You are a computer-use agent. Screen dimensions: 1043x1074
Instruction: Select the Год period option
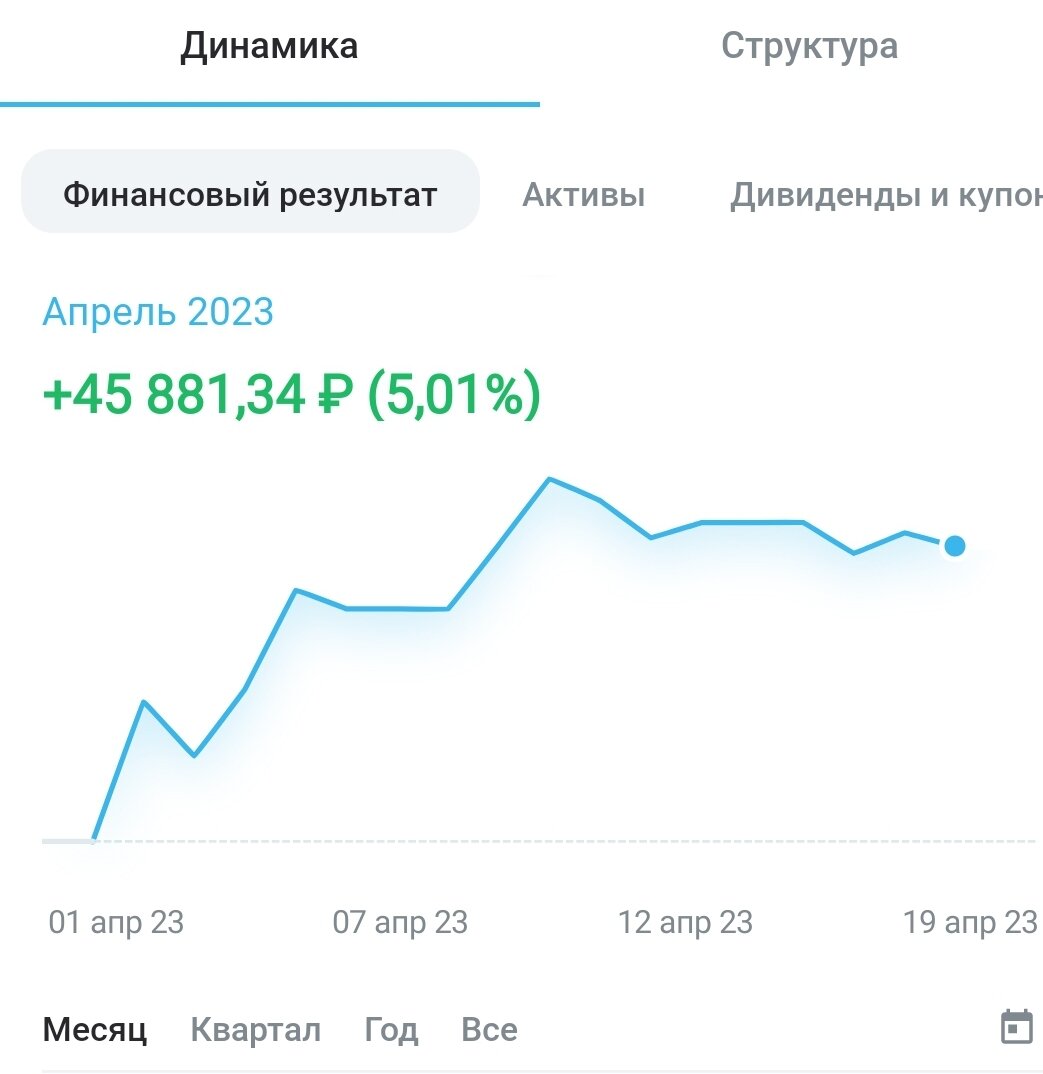391,1028
